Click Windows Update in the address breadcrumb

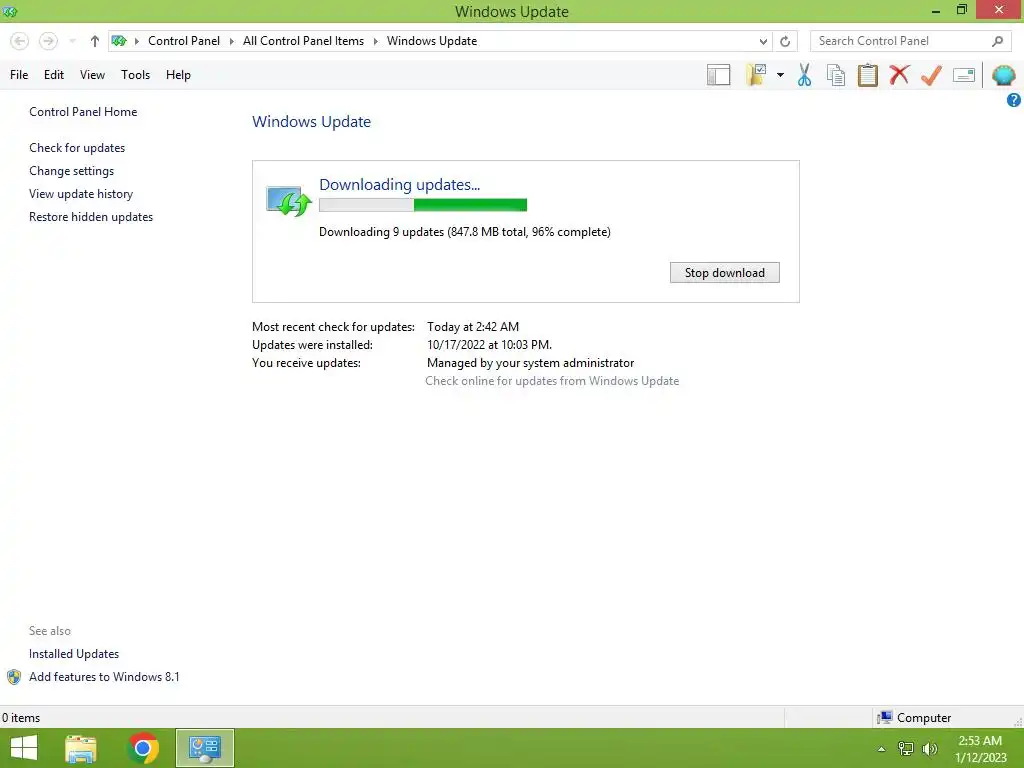tap(432, 41)
